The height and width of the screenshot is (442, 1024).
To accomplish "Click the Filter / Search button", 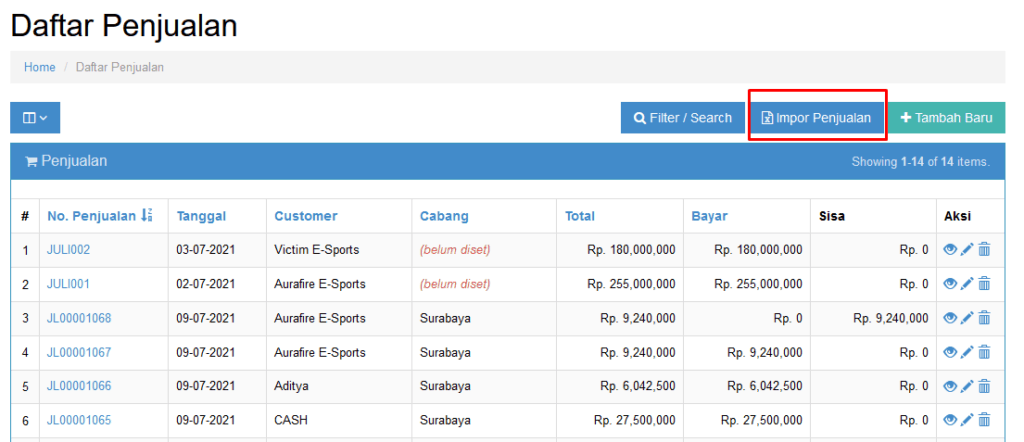I will click(682, 118).
